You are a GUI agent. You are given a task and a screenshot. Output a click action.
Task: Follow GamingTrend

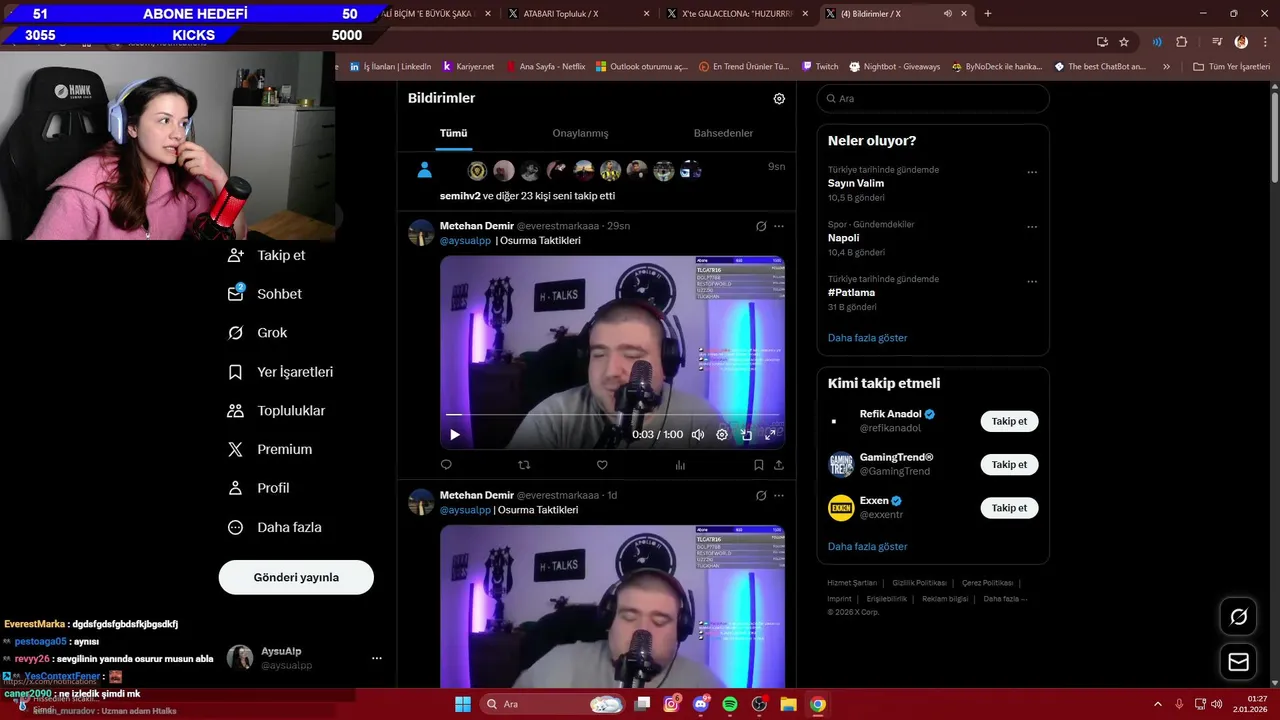point(1009,465)
